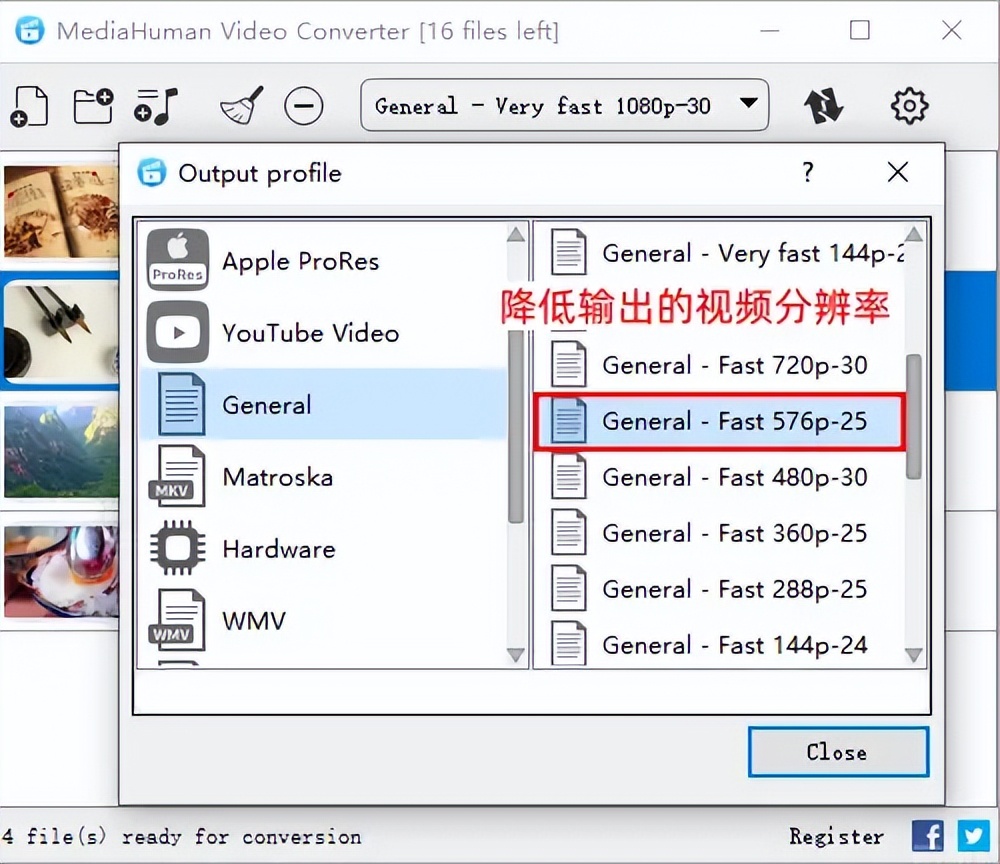
Task: Click the Register link
Action: click(x=836, y=836)
